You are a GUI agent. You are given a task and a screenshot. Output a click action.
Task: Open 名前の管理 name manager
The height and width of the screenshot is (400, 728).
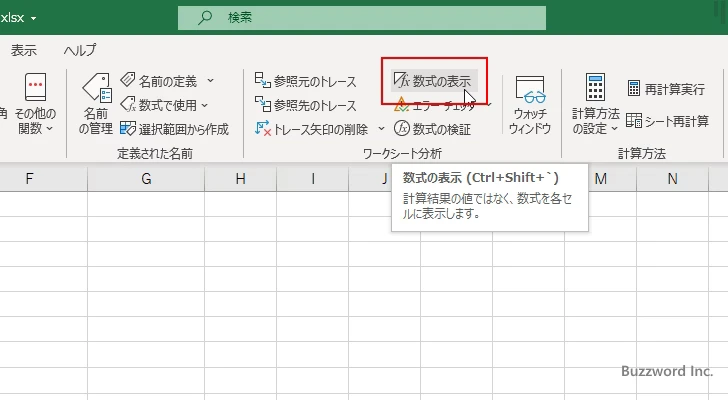[96, 104]
